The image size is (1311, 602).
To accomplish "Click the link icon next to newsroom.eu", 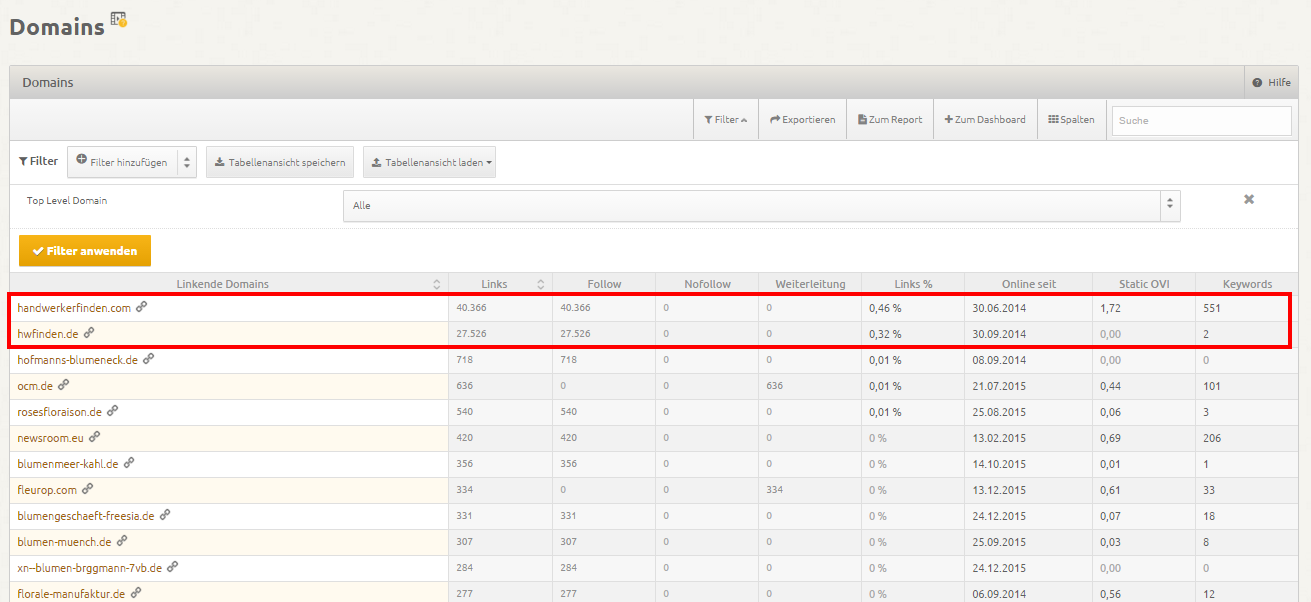I will click(95, 437).
